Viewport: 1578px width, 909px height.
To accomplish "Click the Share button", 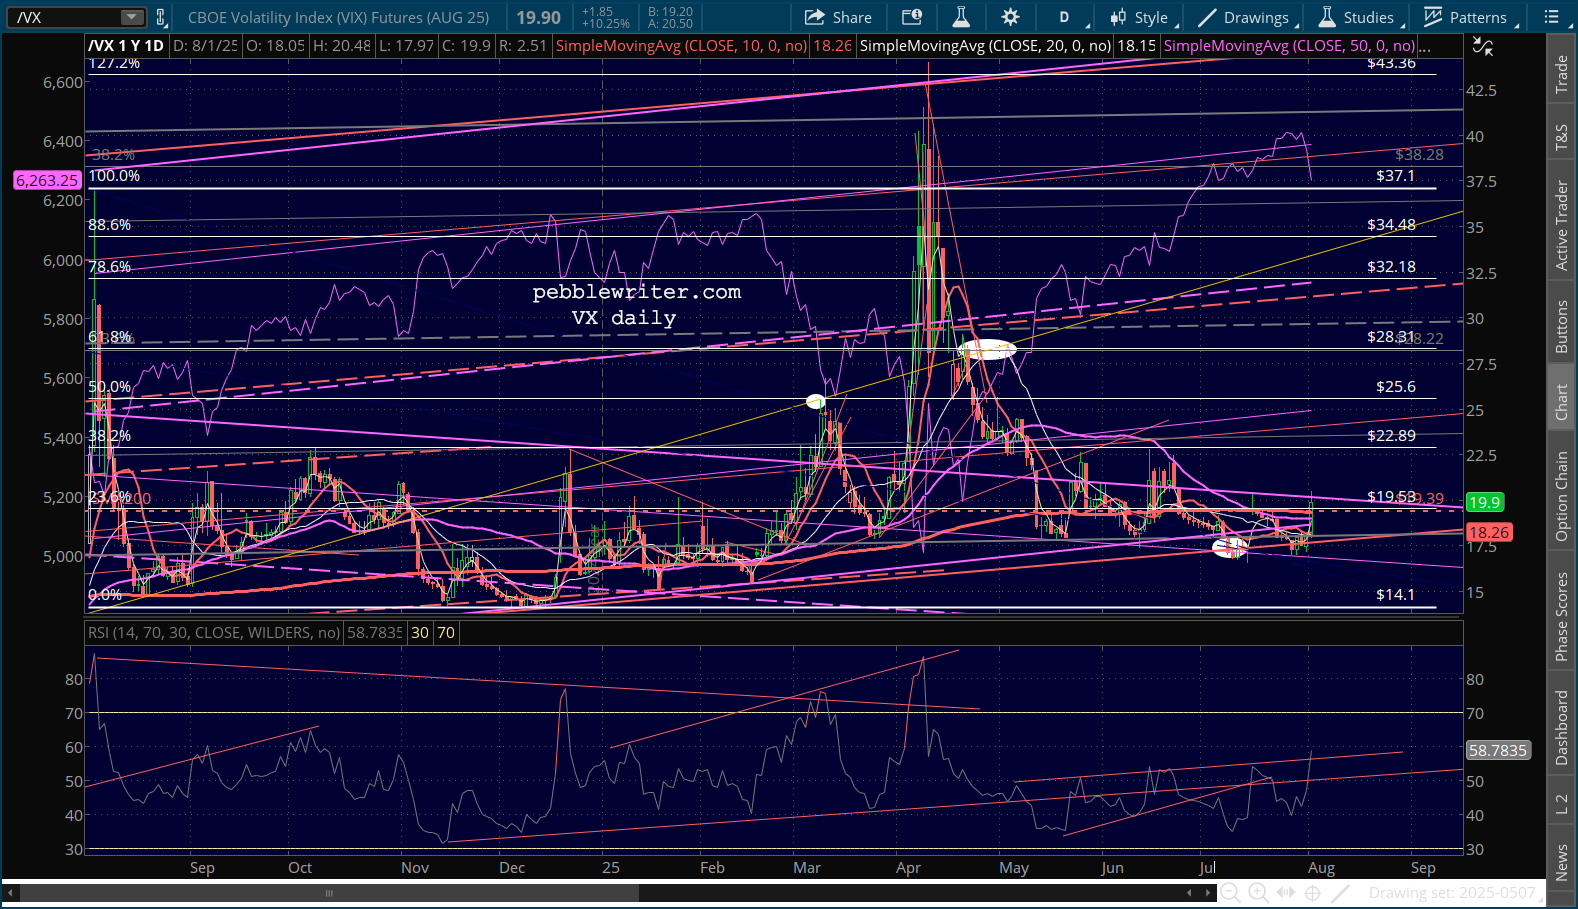I will (838, 17).
